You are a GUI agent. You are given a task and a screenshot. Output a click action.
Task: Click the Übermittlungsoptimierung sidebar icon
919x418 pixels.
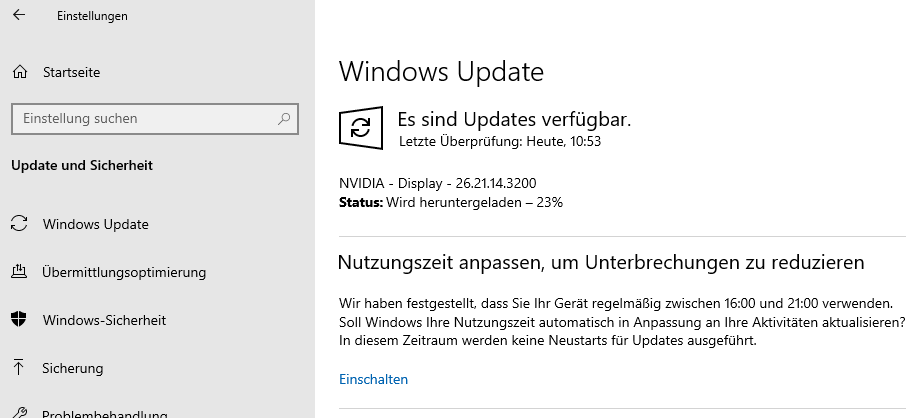(x=19, y=272)
